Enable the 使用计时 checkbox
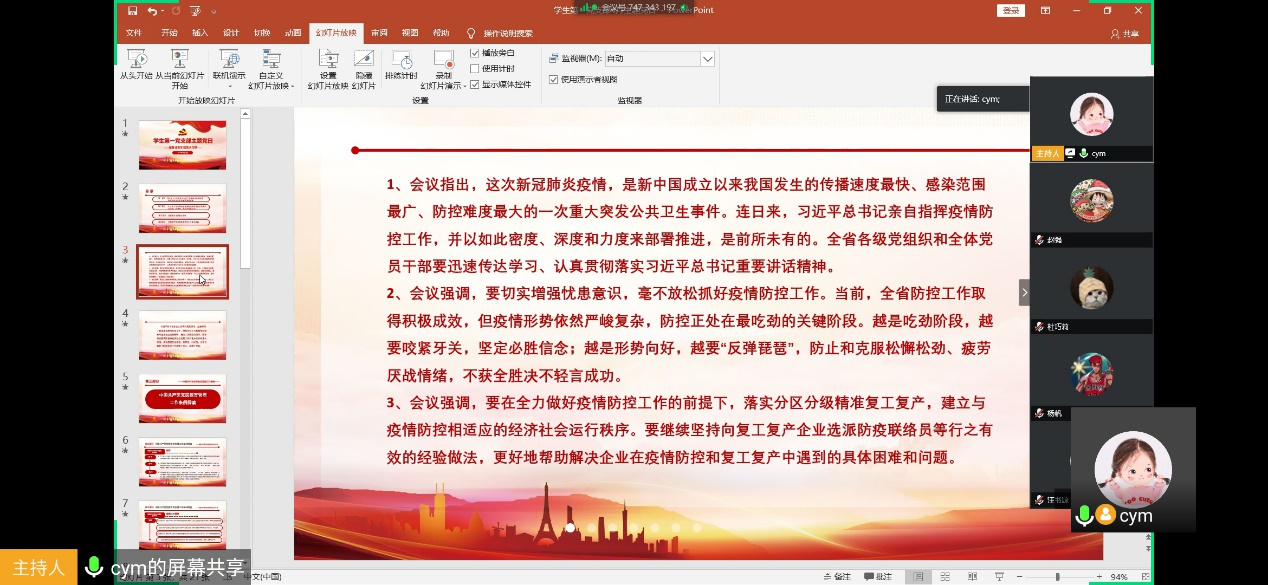 475,69
